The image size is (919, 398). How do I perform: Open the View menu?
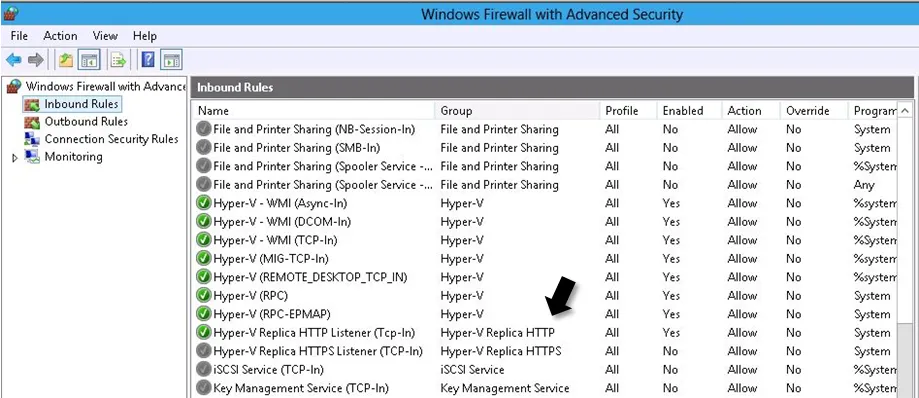tap(105, 36)
